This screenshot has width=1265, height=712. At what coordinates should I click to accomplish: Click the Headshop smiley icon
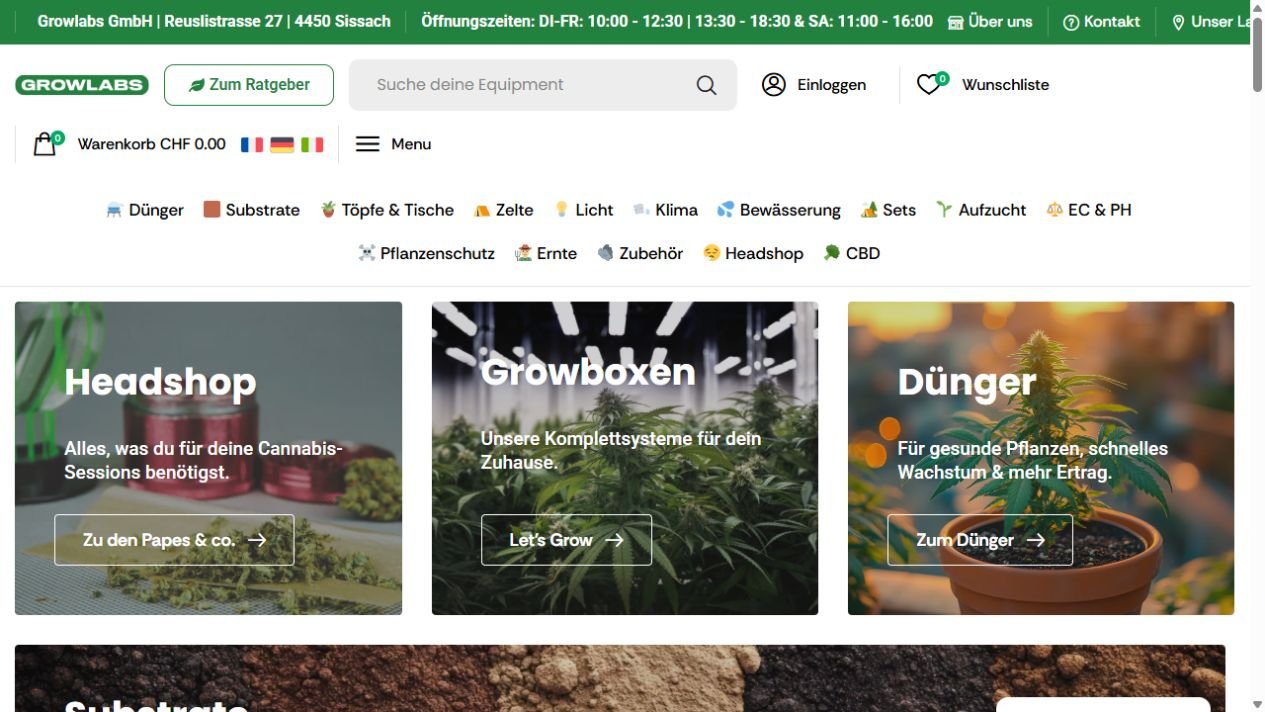[711, 253]
